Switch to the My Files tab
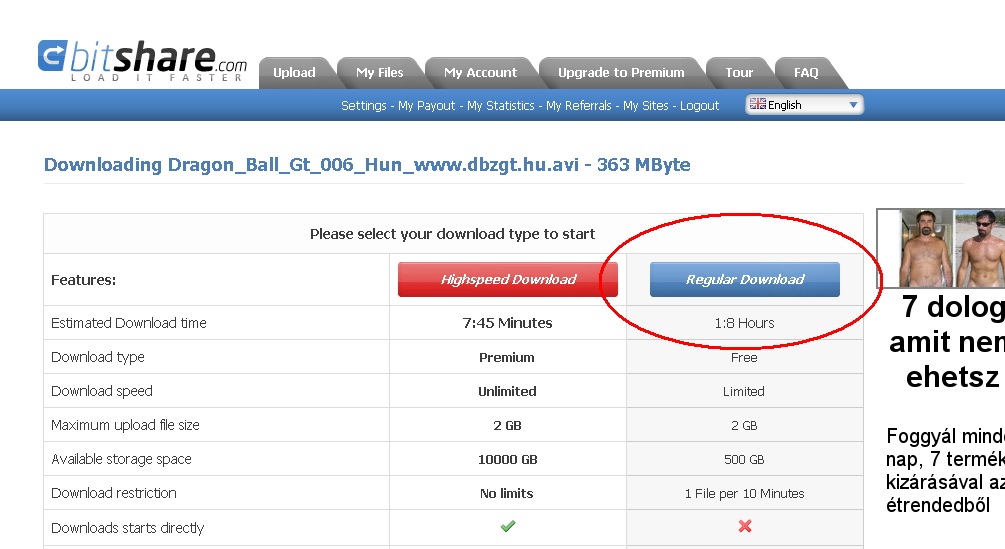Viewport: 1005px width, 549px height. click(x=379, y=72)
